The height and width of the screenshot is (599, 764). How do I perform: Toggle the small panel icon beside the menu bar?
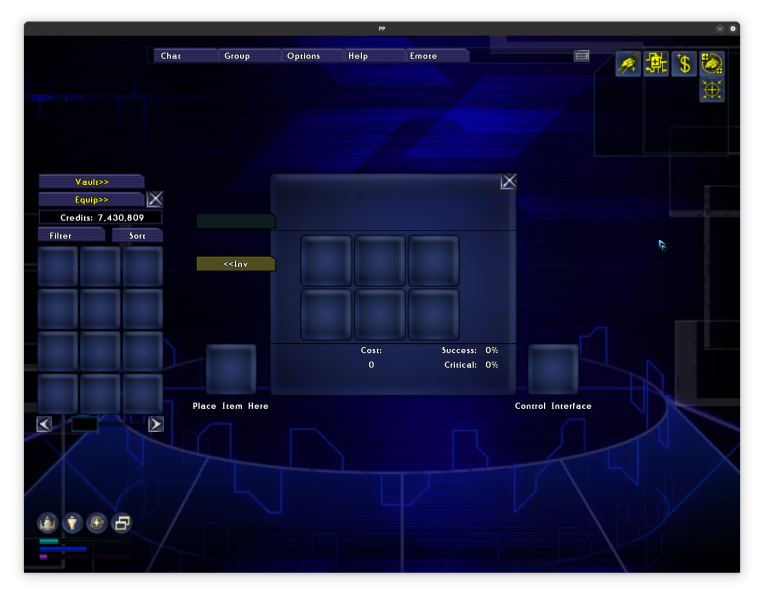(582, 56)
